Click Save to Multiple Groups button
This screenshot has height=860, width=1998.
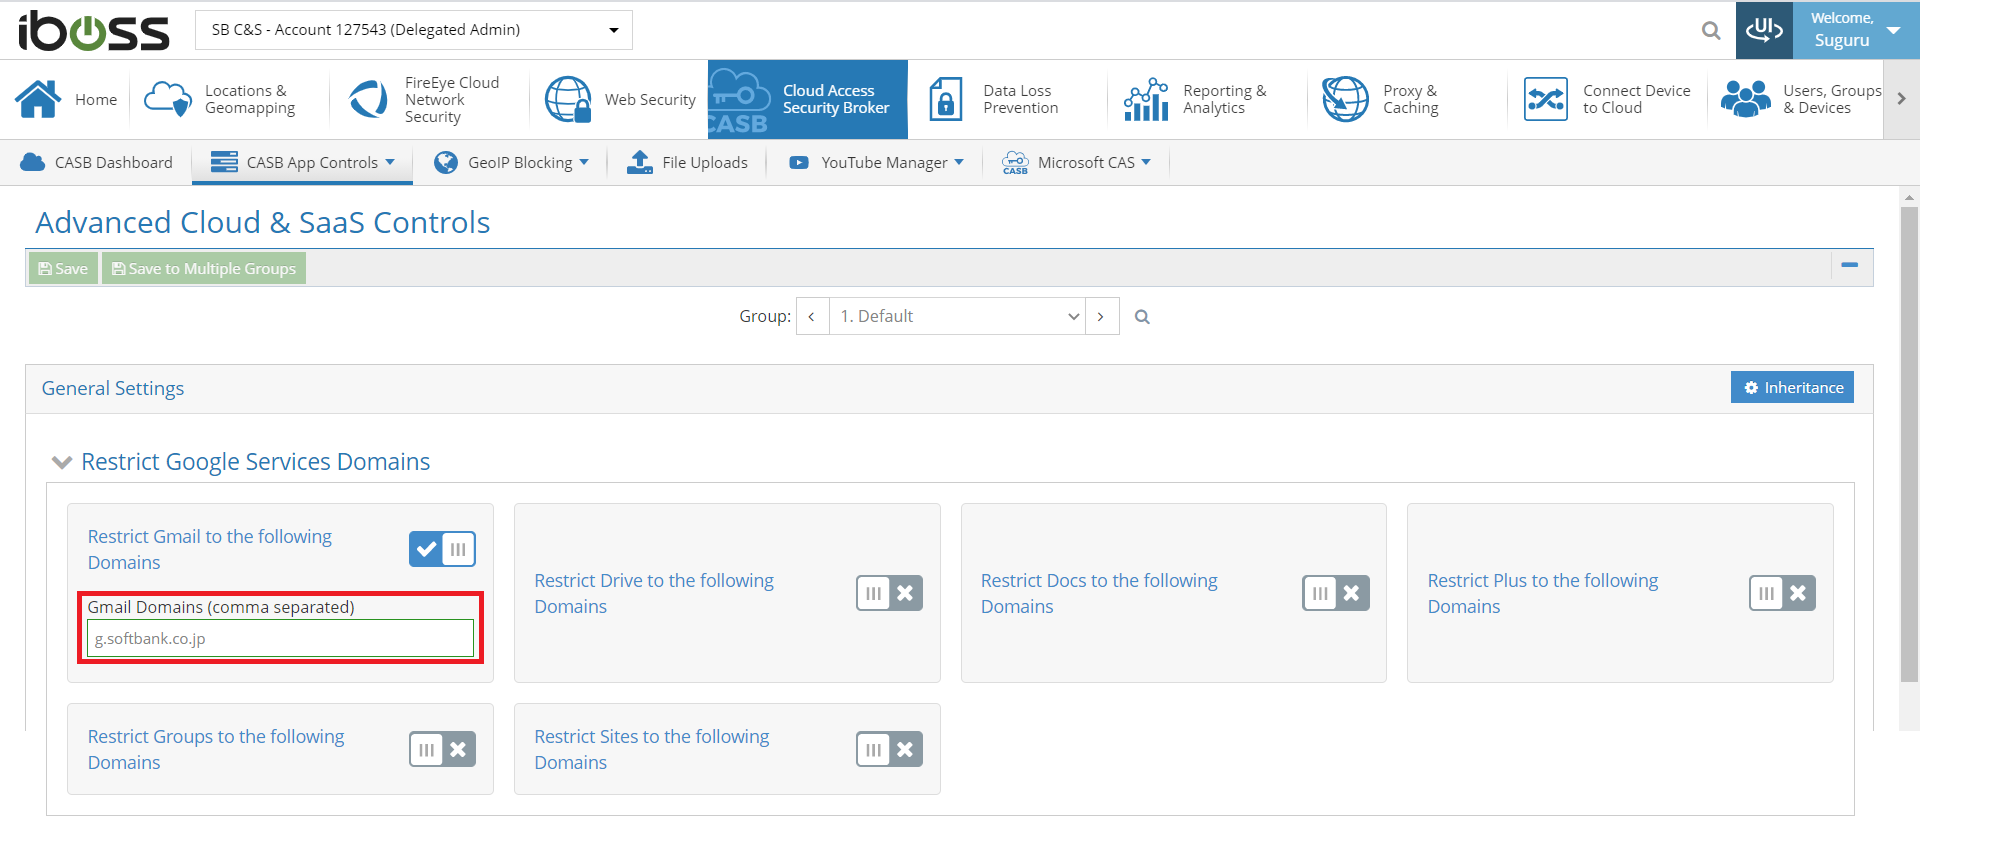pyautogui.click(x=204, y=268)
